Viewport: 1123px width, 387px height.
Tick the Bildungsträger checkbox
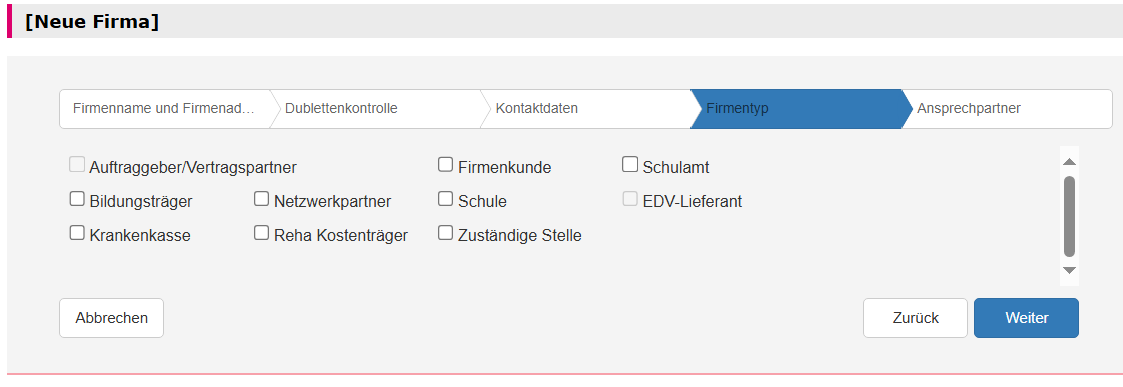coord(77,199)
